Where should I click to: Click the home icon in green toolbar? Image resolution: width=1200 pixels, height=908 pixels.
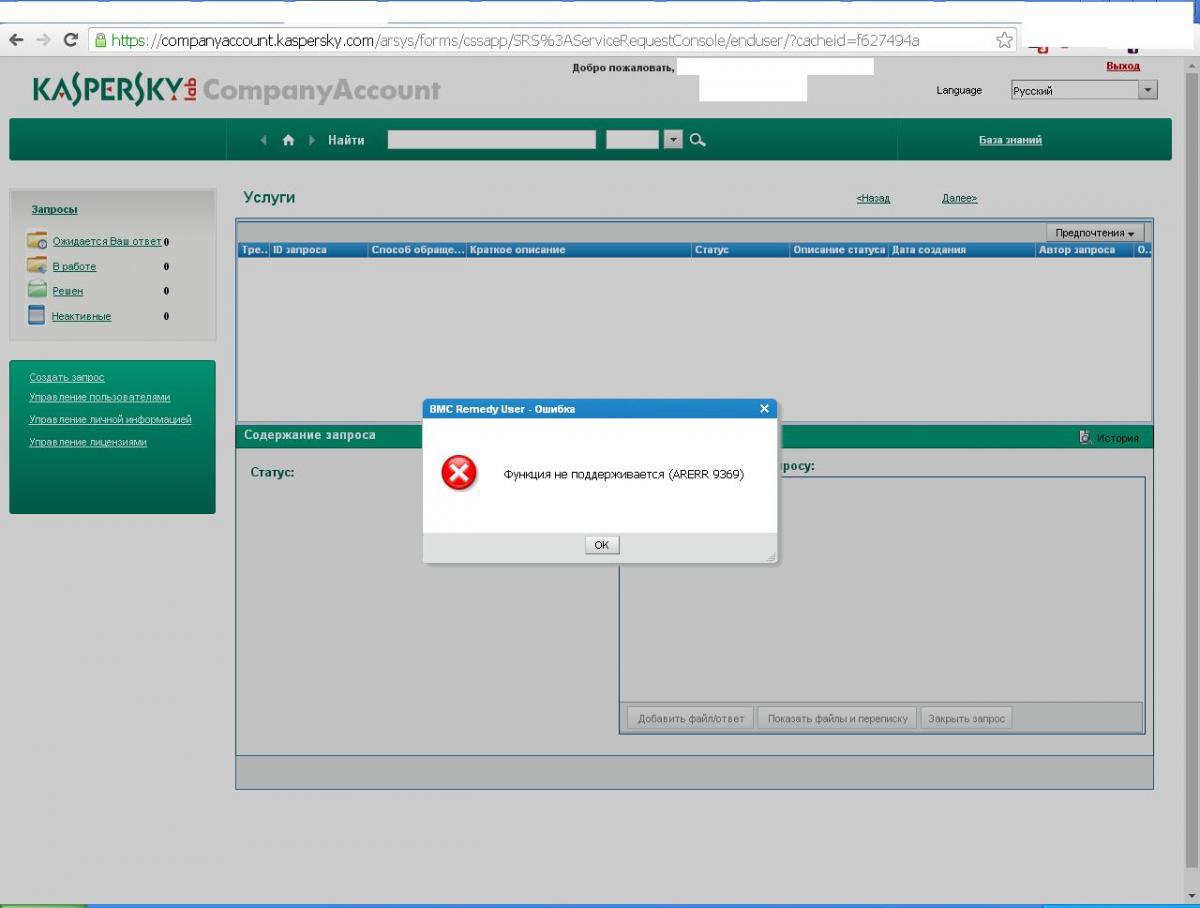click(289, 140)
